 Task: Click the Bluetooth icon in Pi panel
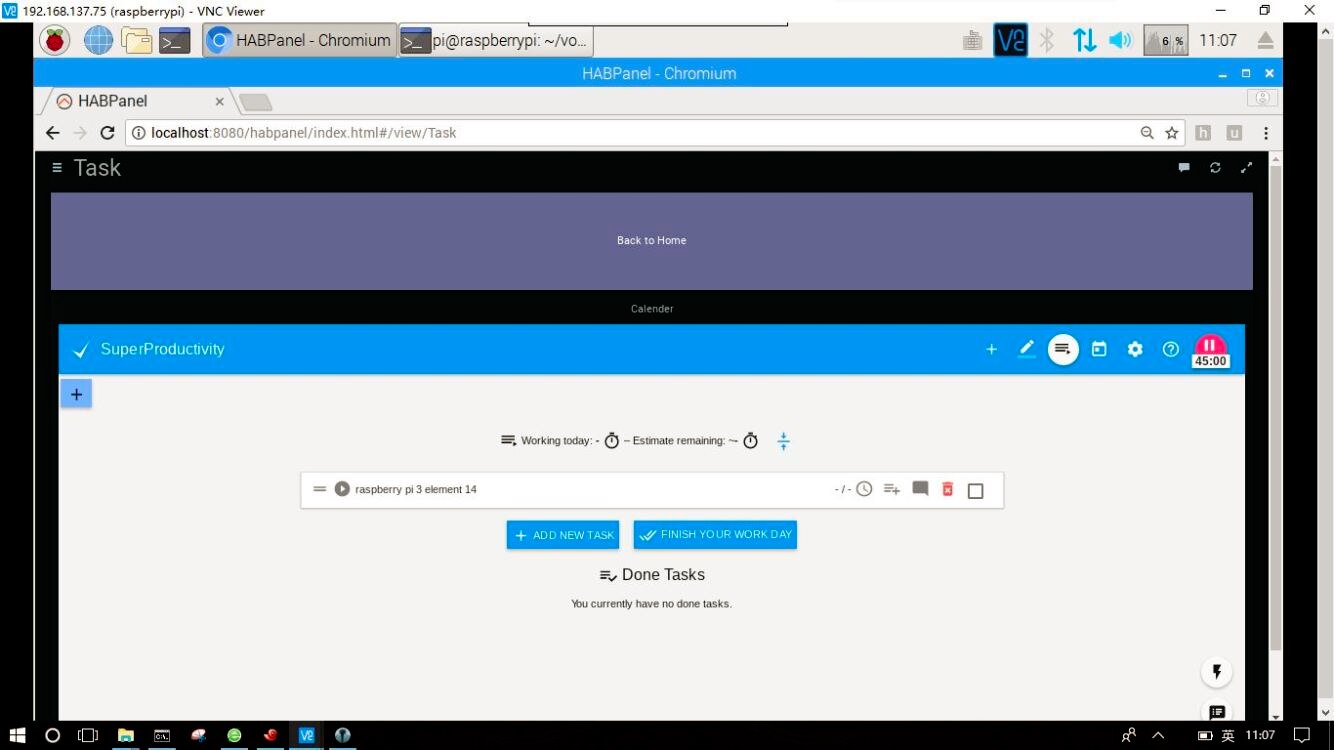pos(1046,40)
